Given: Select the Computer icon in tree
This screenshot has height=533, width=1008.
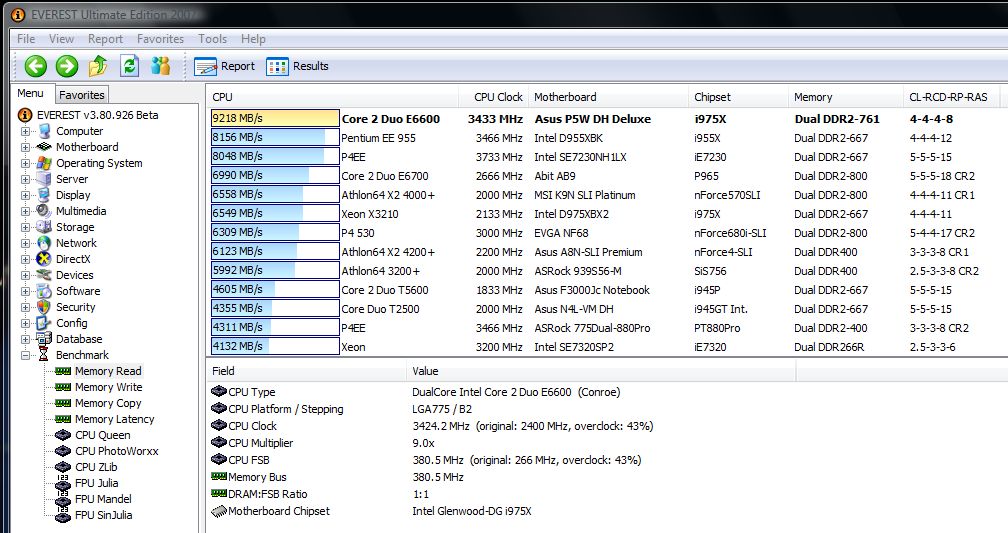Looking at the screenshot, I should [x=44, y=131].
